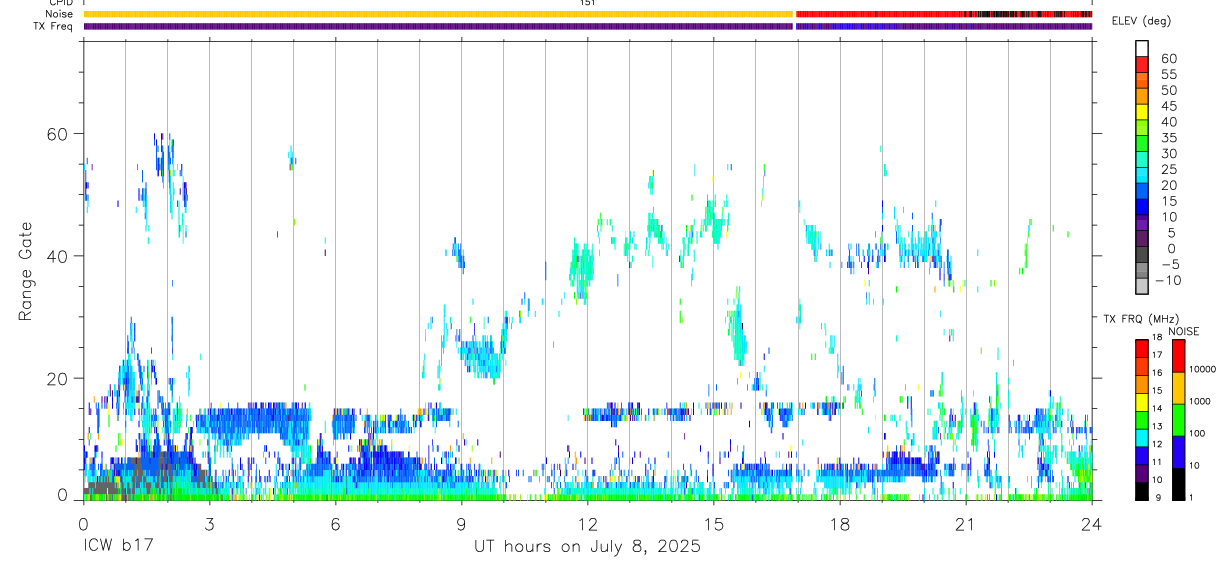
Task: Click the '1' label on the NOISE scale
Action: [x=1192, y=497]
